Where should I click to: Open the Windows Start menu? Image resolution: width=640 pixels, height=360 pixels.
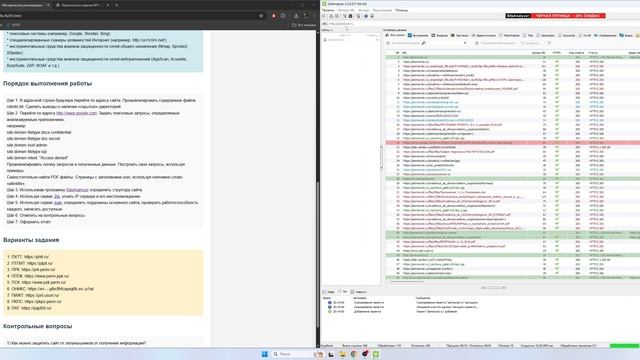(264, 354)
